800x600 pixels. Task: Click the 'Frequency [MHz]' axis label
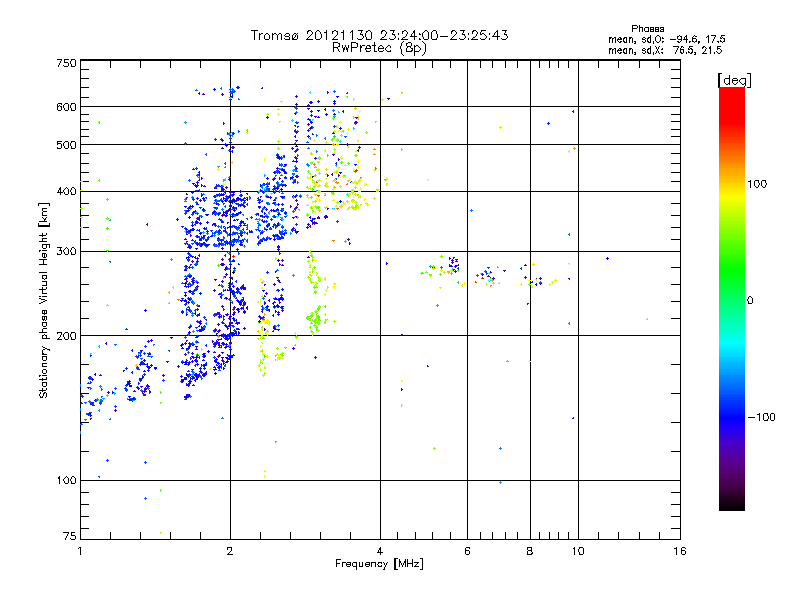pos(379,564)
